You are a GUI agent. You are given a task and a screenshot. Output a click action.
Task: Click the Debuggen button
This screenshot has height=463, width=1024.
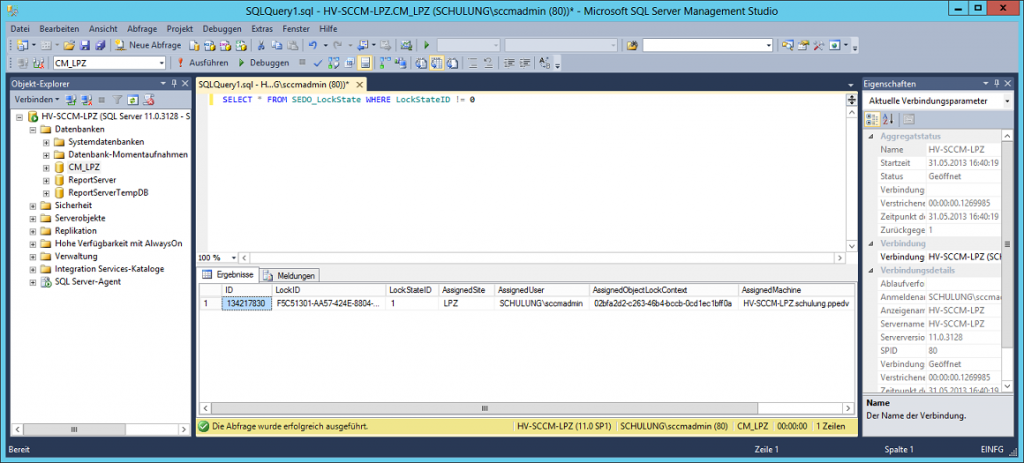coord(264,62)
